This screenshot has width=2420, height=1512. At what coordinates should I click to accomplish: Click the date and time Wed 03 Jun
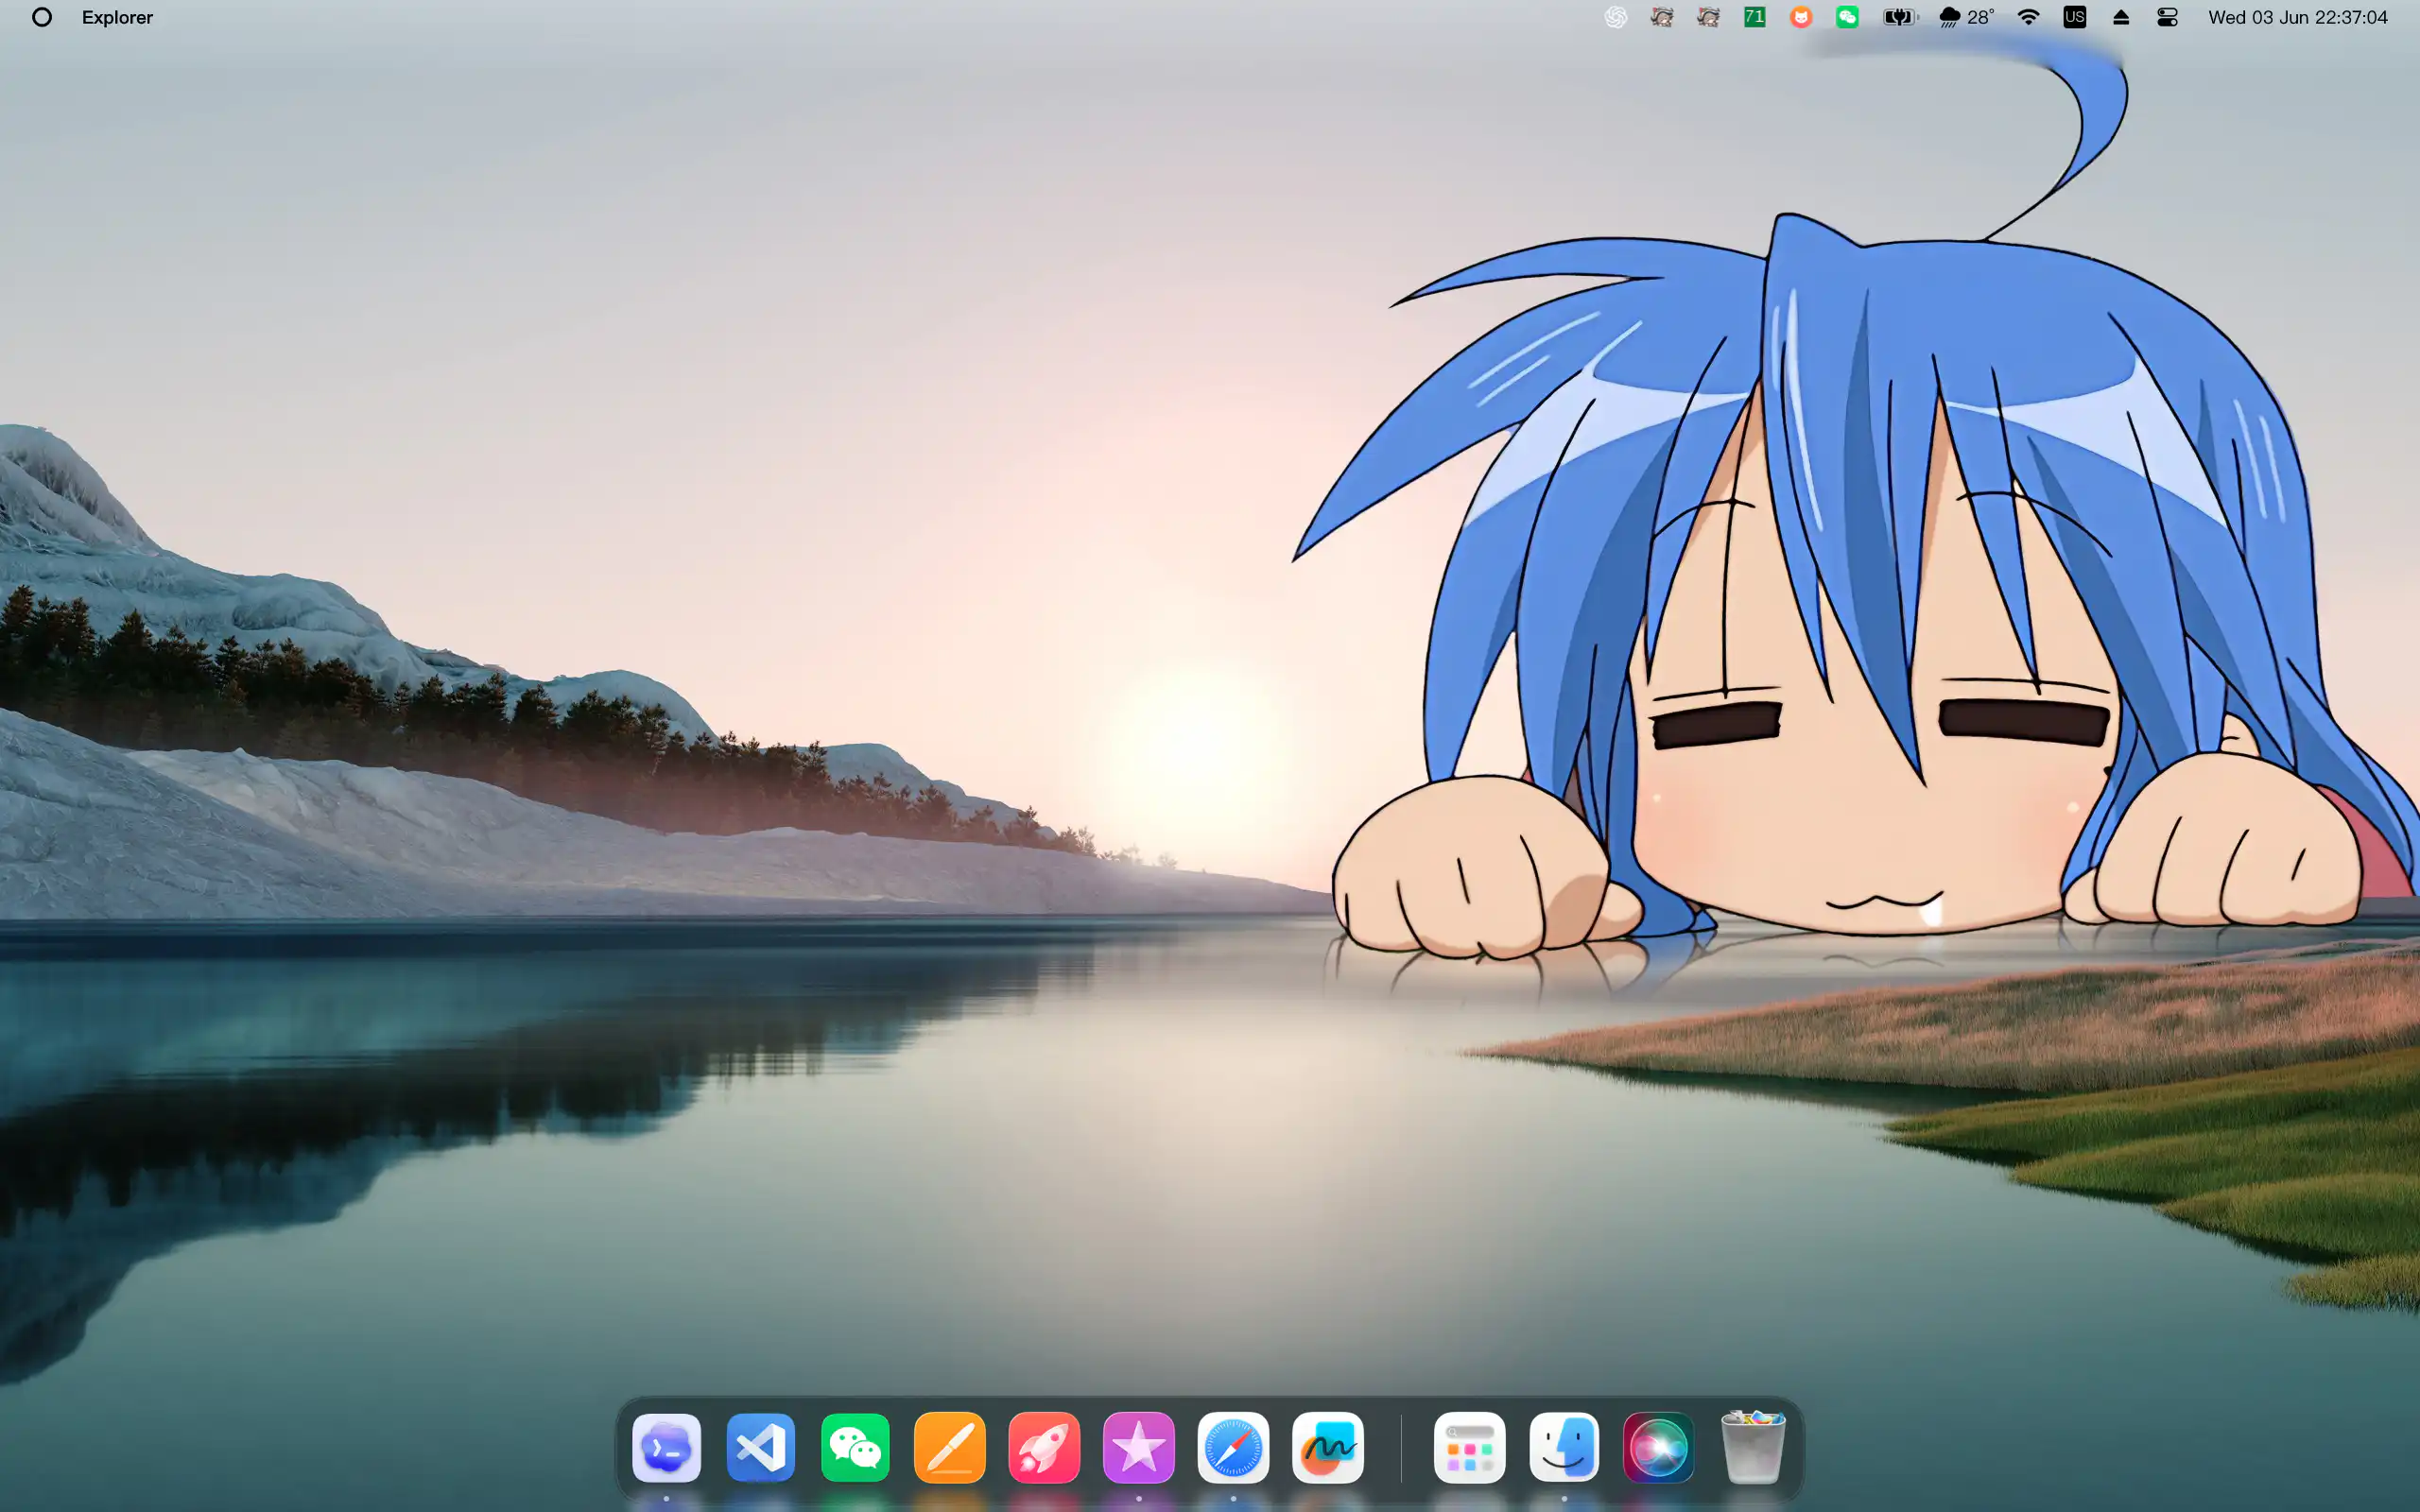(x=2297, y=17)
